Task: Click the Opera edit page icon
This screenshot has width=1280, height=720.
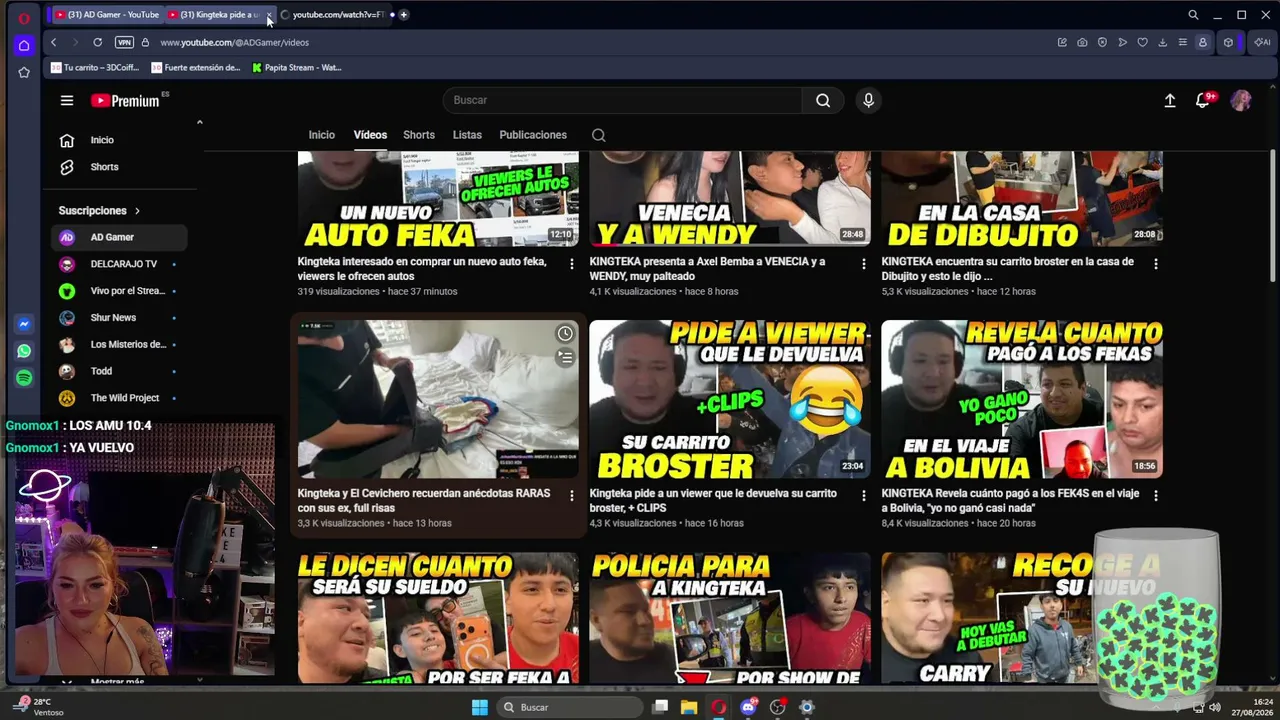Action: 1062,42
